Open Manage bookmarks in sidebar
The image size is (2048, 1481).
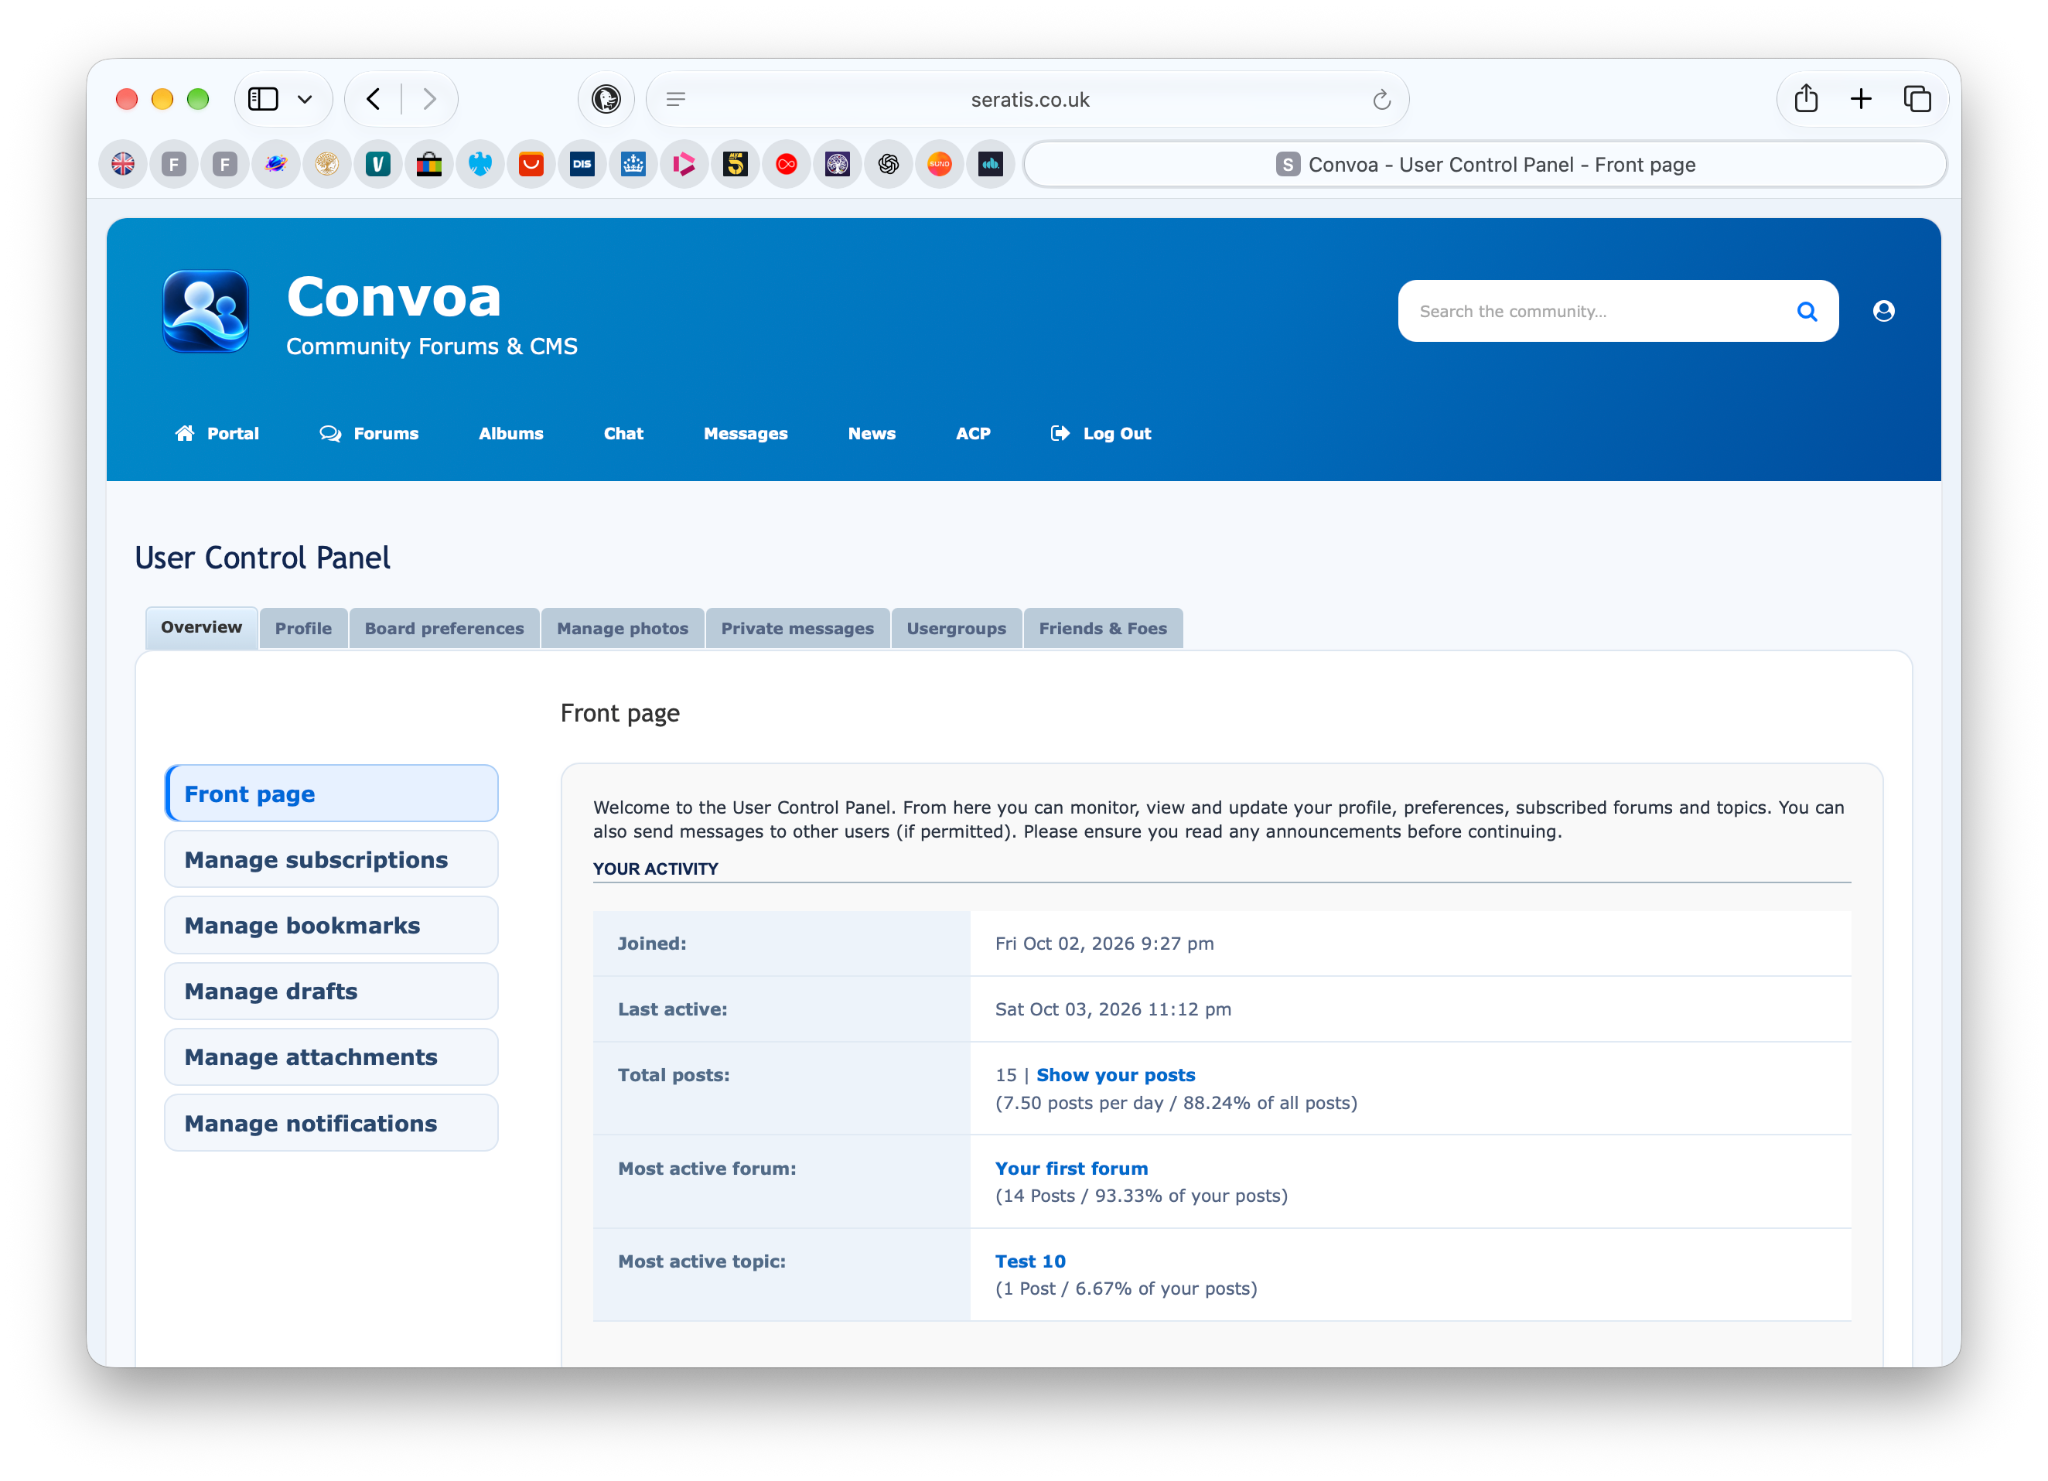pos(331,925)
